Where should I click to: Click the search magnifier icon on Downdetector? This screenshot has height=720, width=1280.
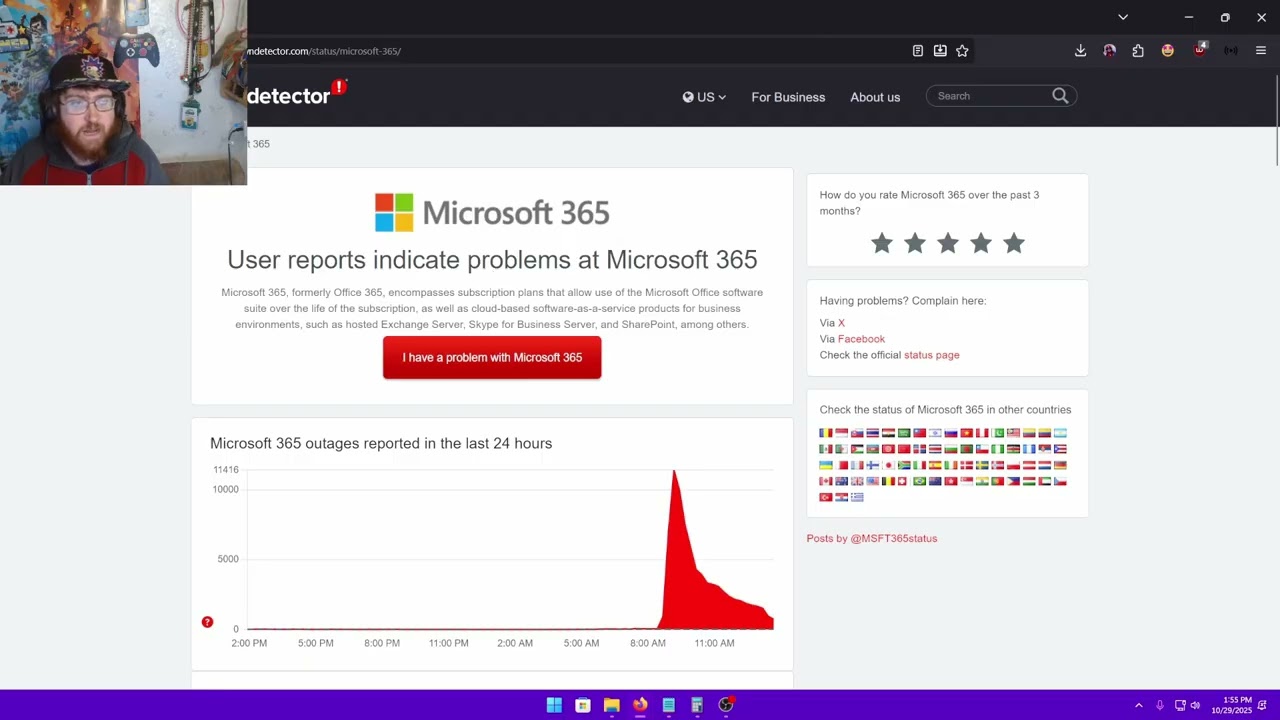1060,96
